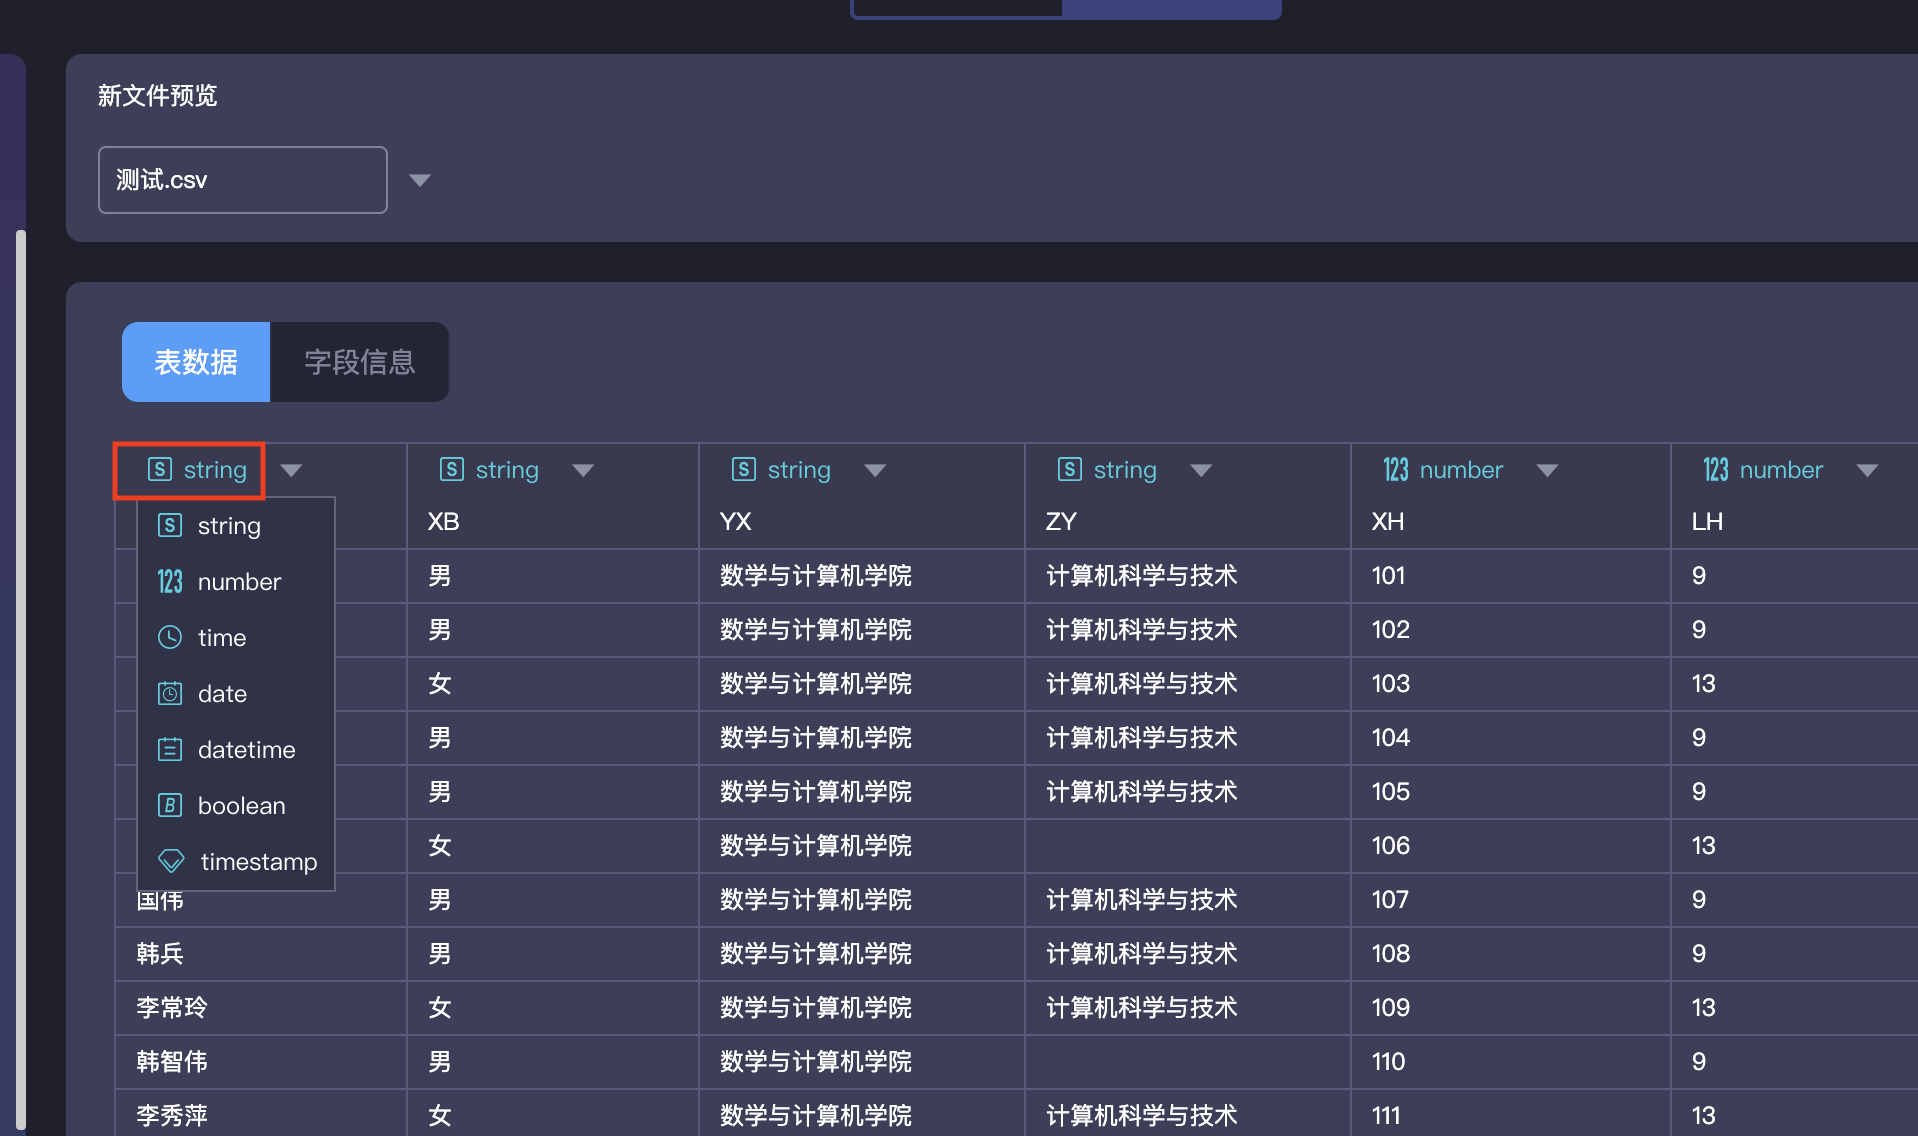This screenshot has width=1918, height=1136.
Task: Click the 123 number icon in dropdown list
Action: tap(170, 581)
